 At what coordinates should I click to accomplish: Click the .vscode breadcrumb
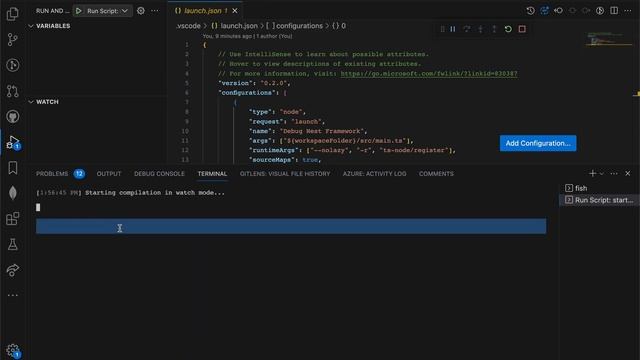point(188,26)
